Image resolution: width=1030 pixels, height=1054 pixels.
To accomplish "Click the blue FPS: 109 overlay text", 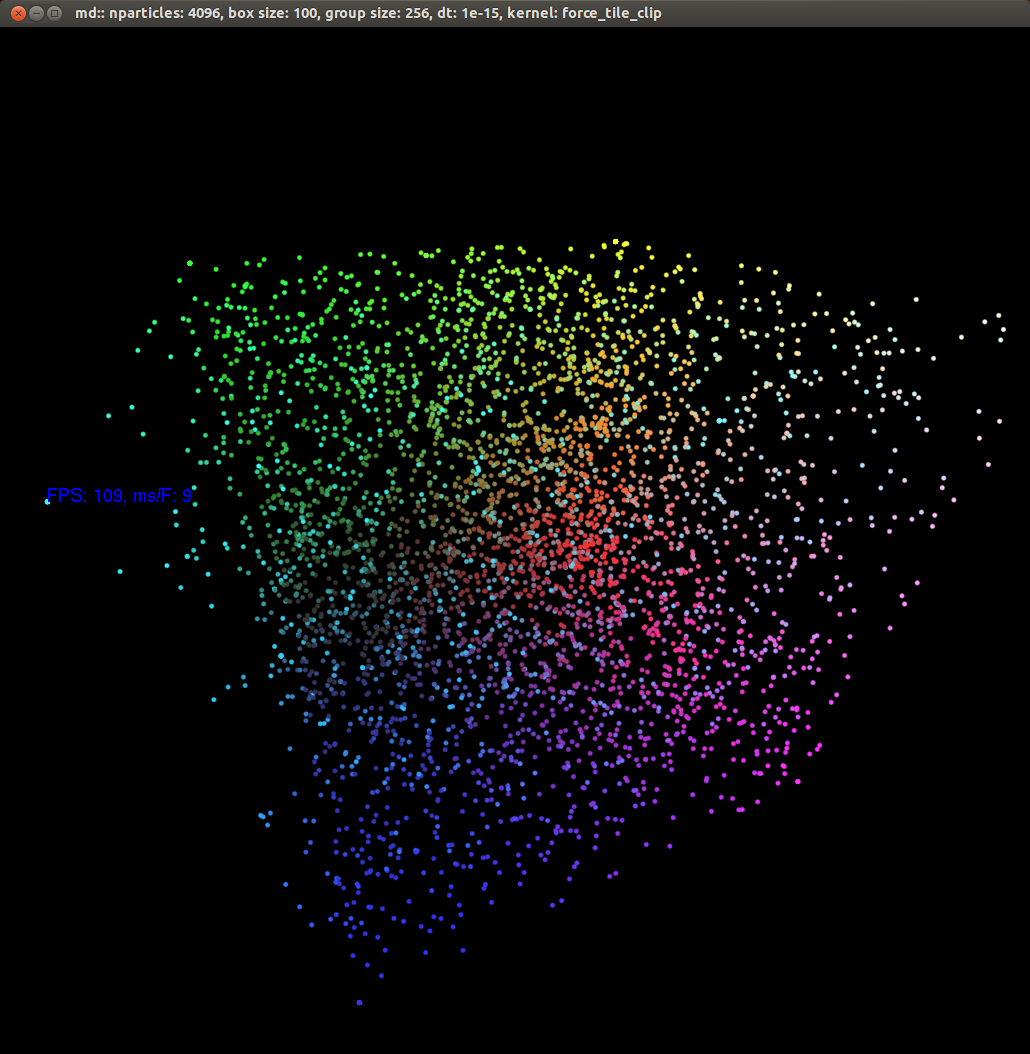I will [x=119, y=496].
